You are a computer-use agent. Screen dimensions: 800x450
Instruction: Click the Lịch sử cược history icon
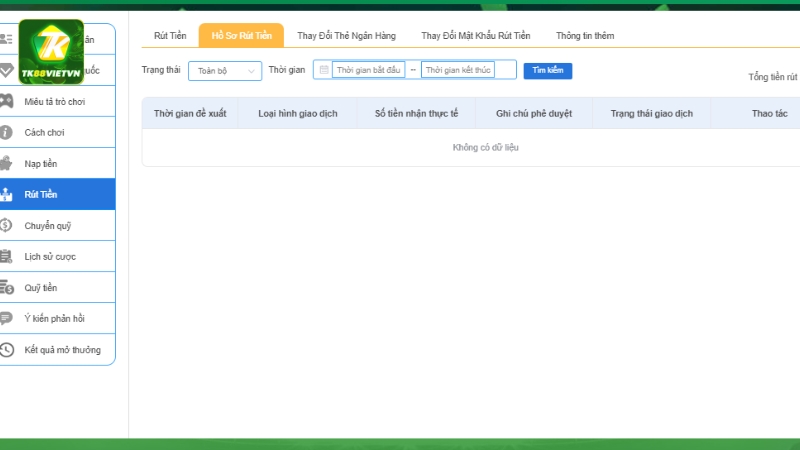[7, 256]
